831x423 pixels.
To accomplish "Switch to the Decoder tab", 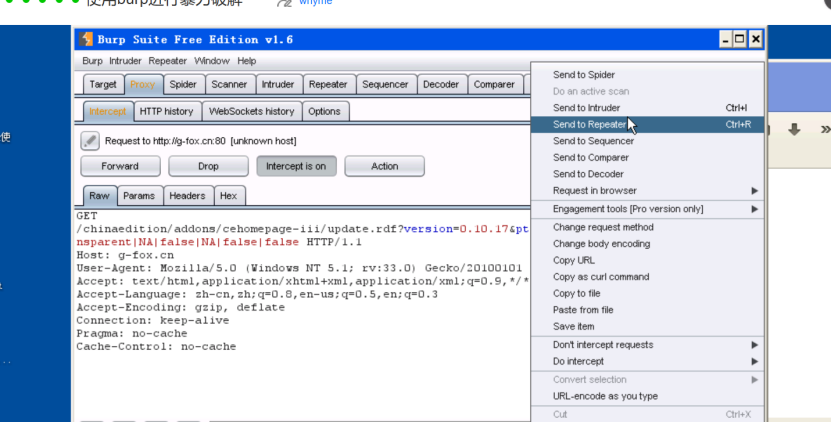I will point(441,84).
